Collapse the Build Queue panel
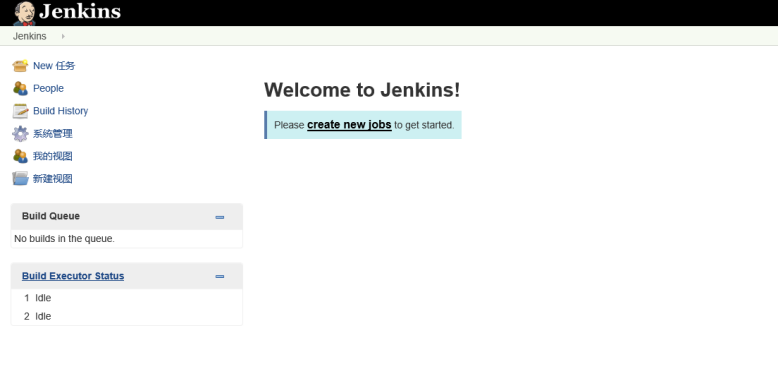The width and height of the screenshot is (779, 381). (220, 217)
